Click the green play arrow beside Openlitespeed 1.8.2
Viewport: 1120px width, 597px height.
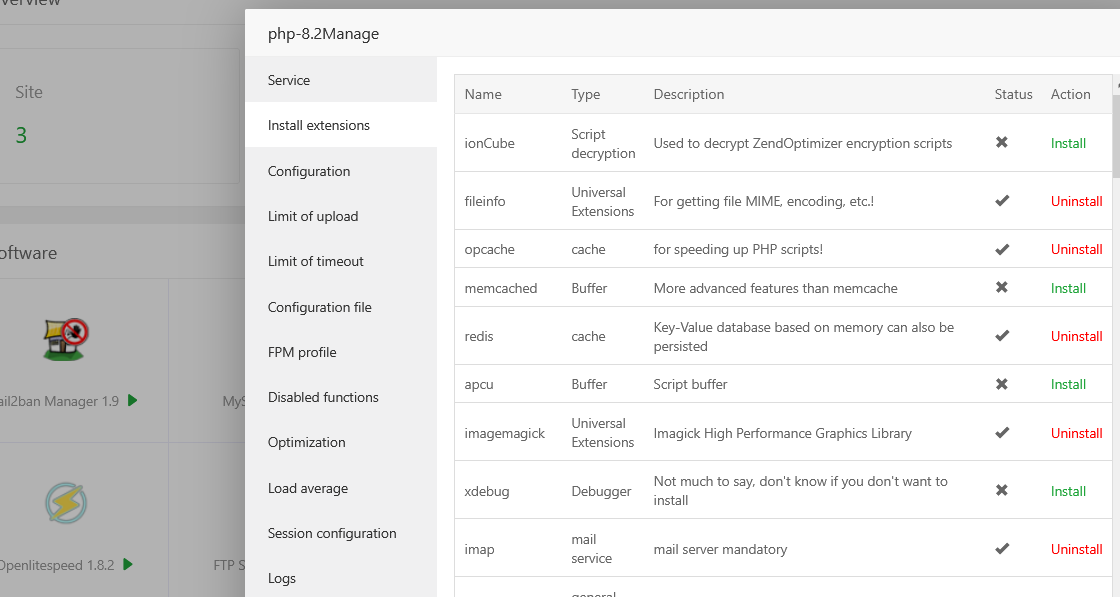(x=128, y=564)
